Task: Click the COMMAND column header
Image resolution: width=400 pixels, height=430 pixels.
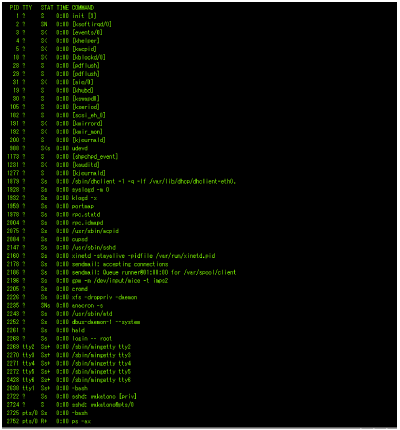Action: click(x=83, y=8)
